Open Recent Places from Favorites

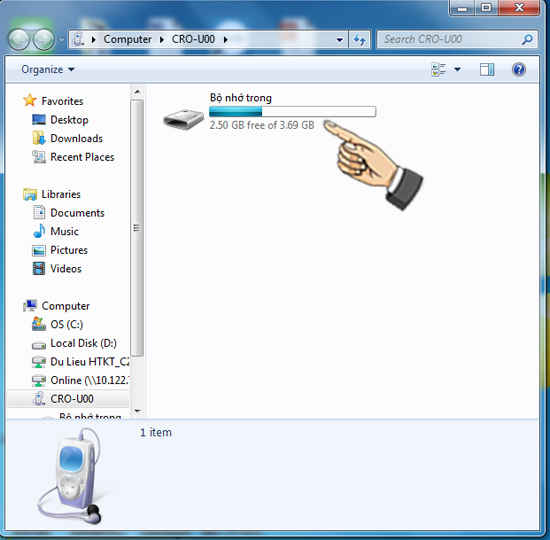[x=82, y=157]
